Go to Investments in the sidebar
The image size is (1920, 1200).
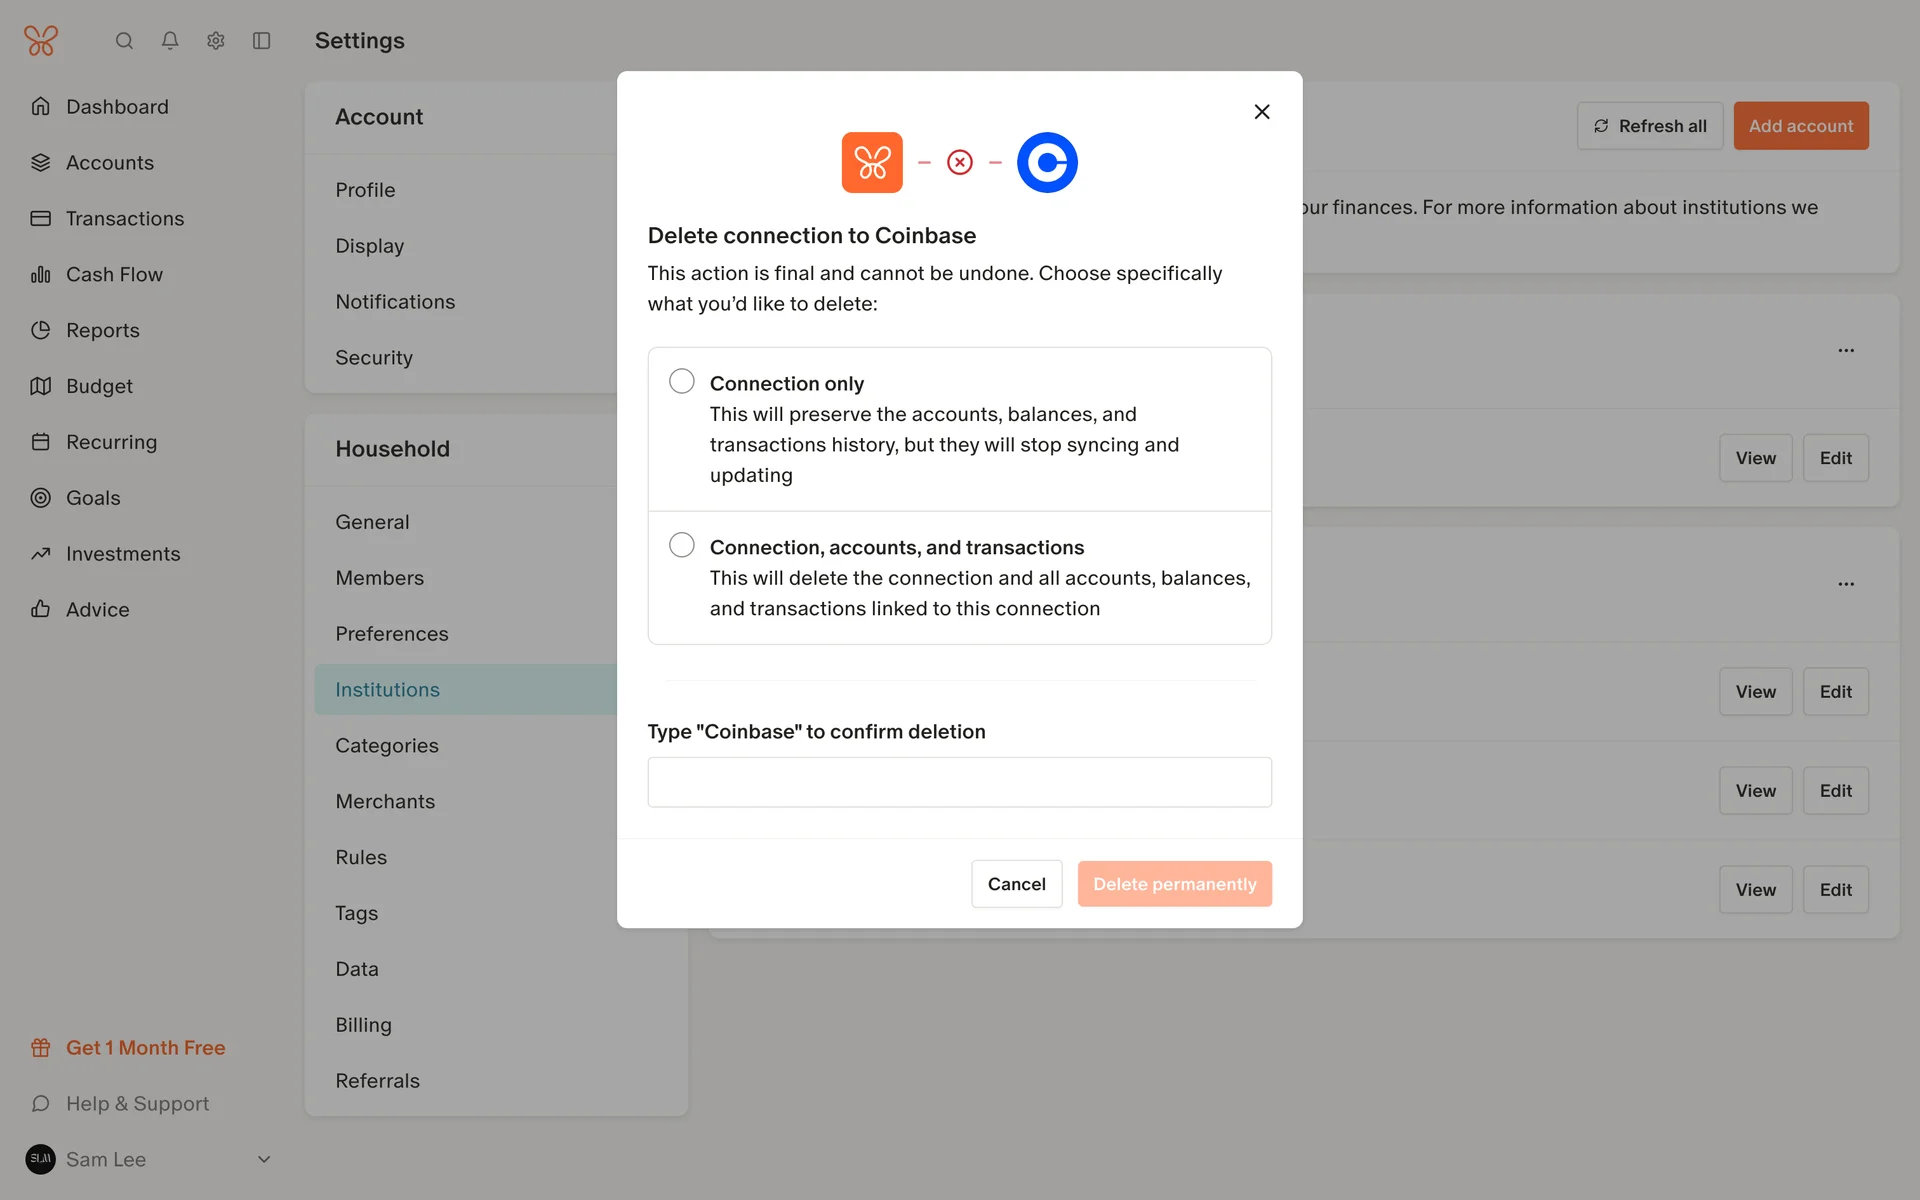coord(123,553)
